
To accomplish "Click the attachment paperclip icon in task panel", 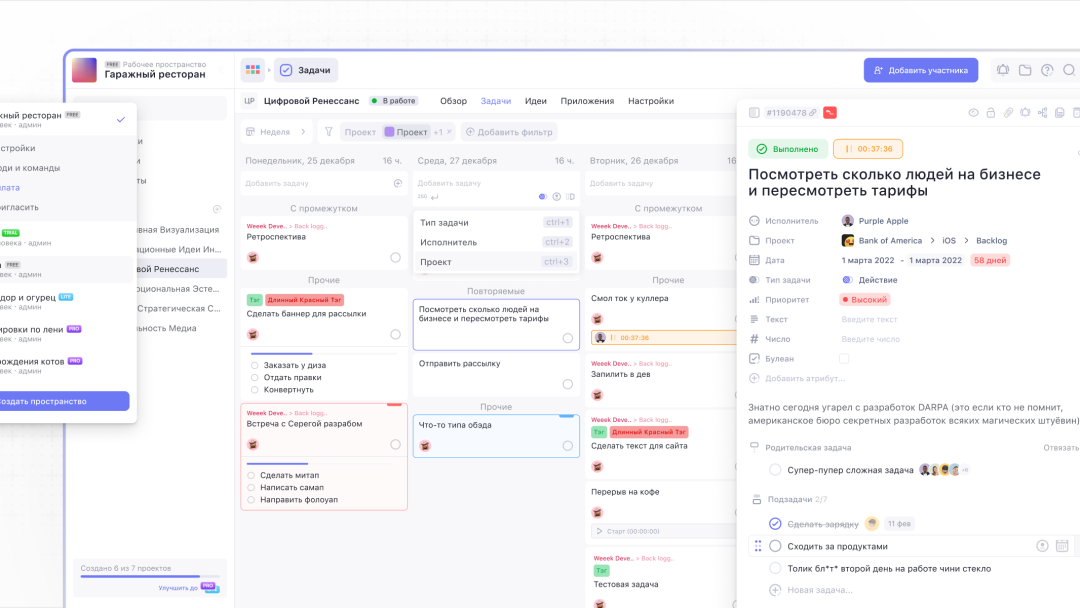I will click(x=1008, y=113).
